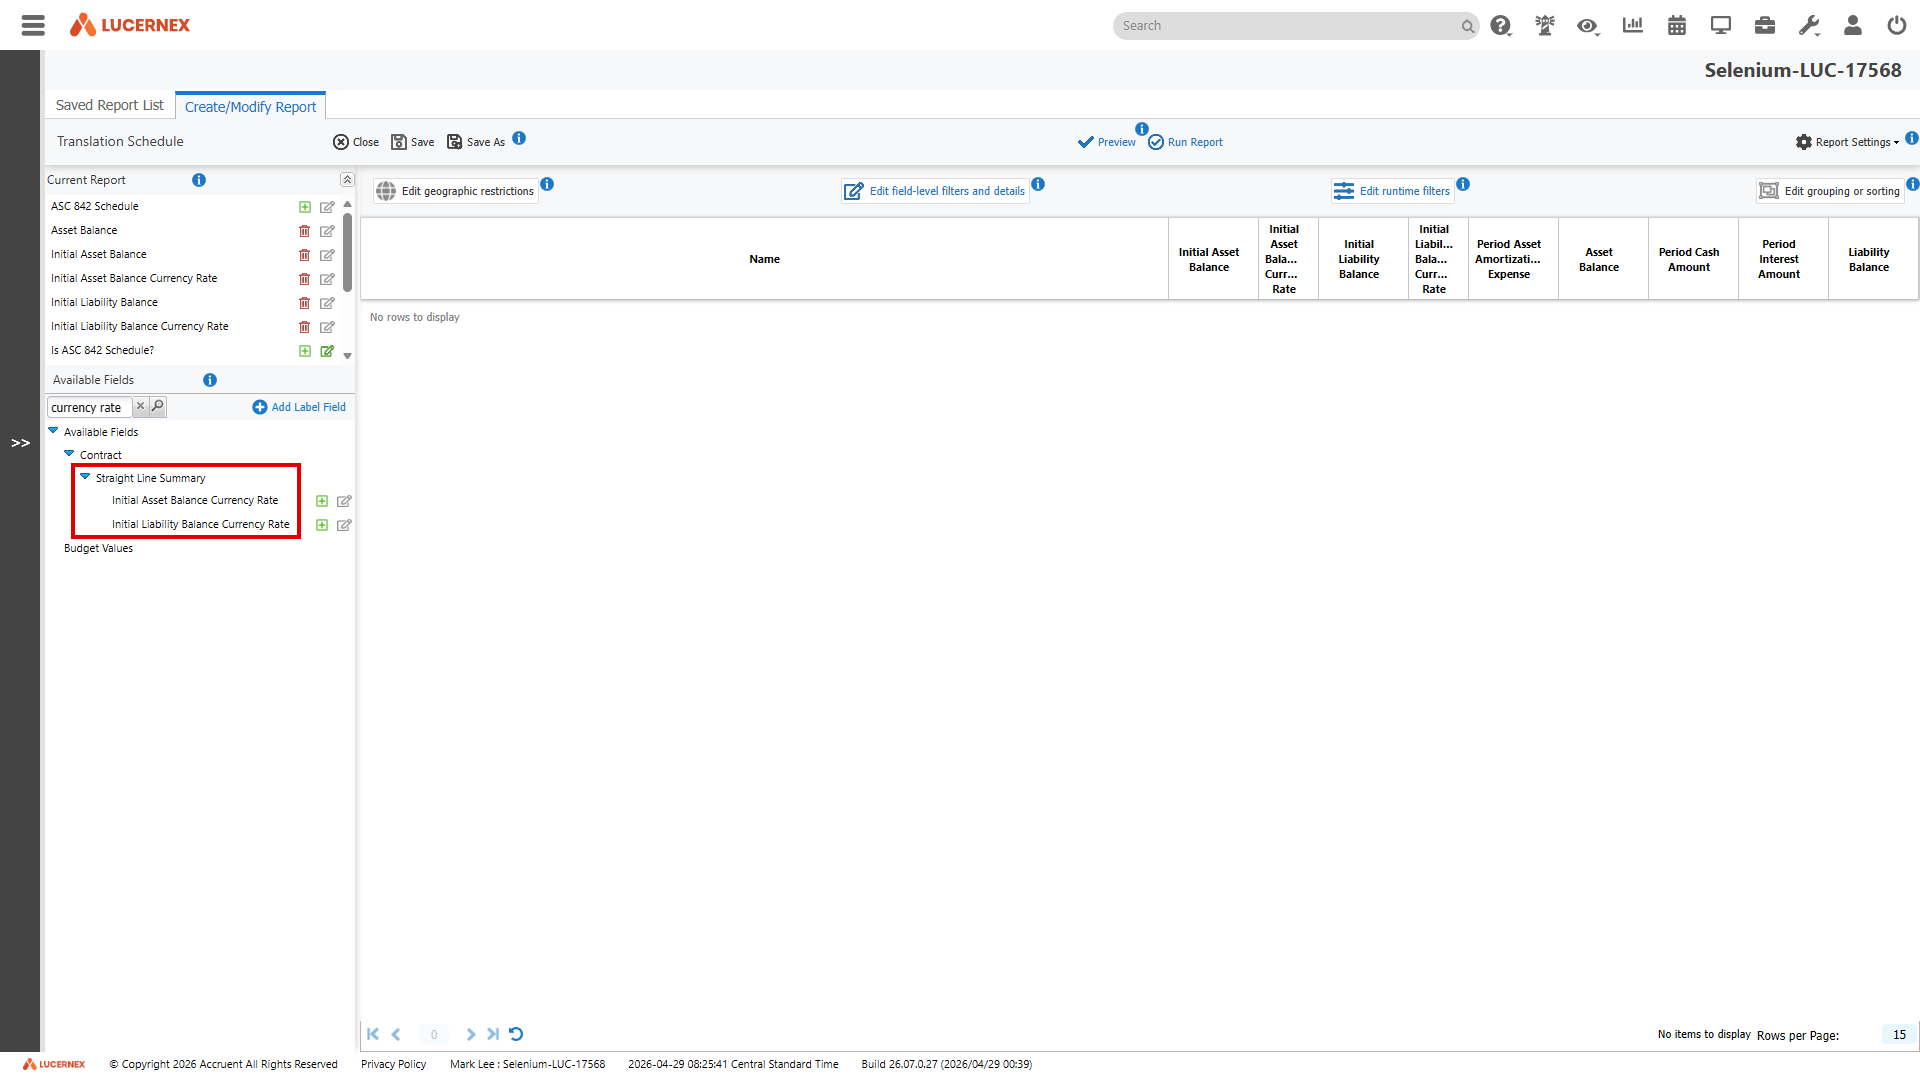Search available fields with magnifier button
This screenshot has height=1080, width=1920.
(x=158, y=406)
